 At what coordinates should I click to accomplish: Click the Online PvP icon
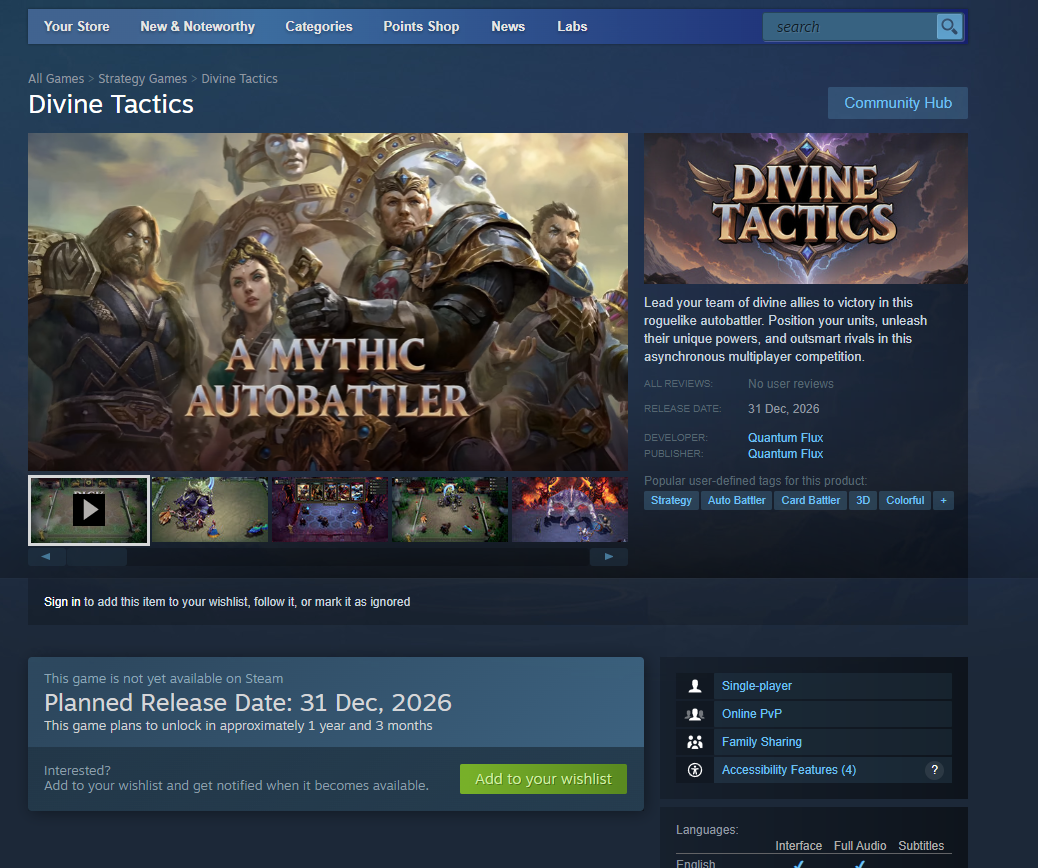(694, 714)
